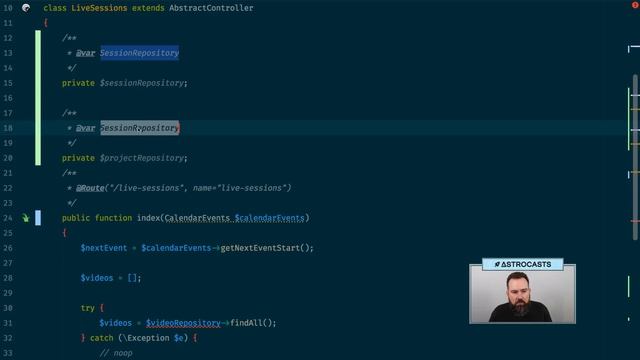
Task: Click $calendarEvents on line 26
Action: tap(176, 248)
